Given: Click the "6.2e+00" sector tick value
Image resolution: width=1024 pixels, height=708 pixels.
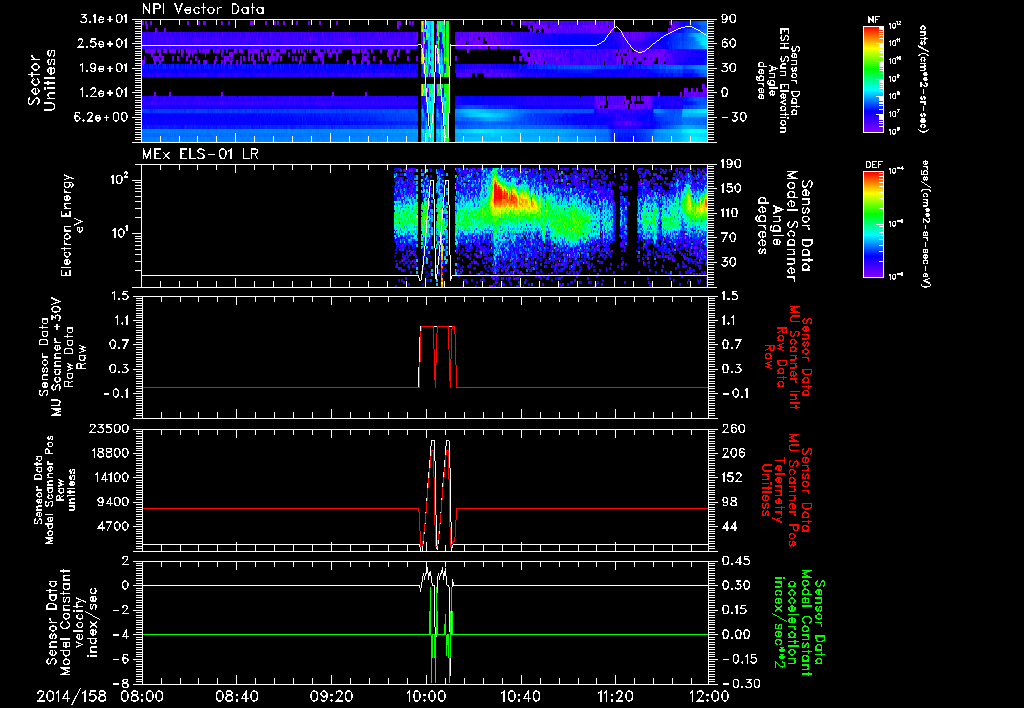Looking at the screenshot, I should 100,118.
